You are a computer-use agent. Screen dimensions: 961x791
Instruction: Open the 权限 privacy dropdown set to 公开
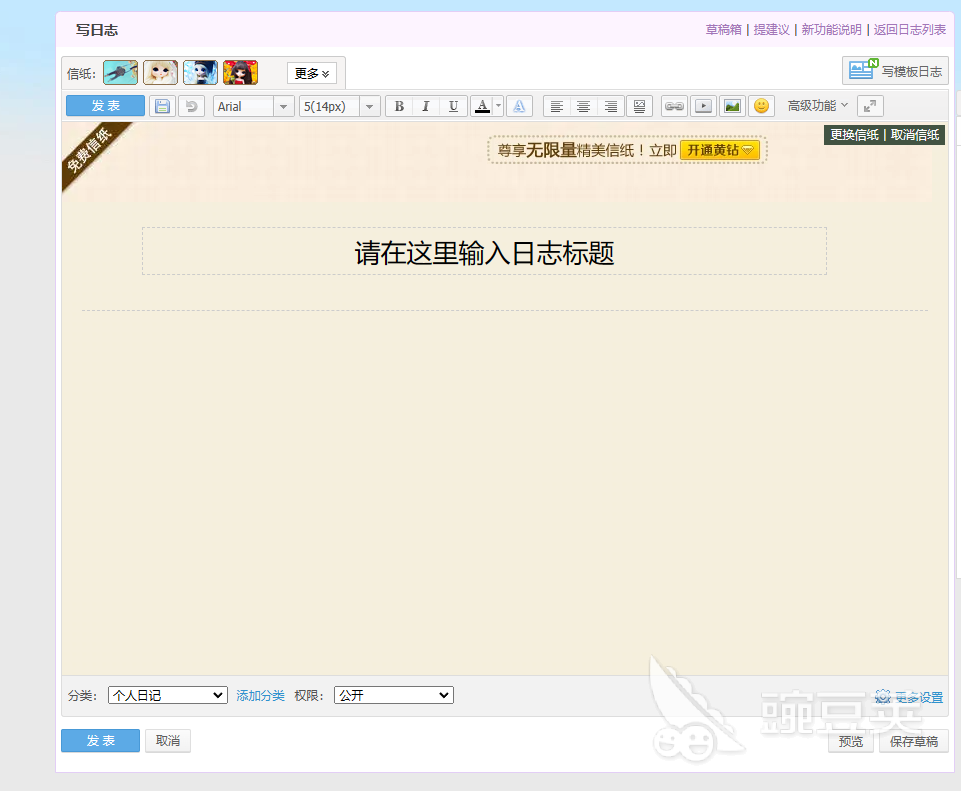393,694
